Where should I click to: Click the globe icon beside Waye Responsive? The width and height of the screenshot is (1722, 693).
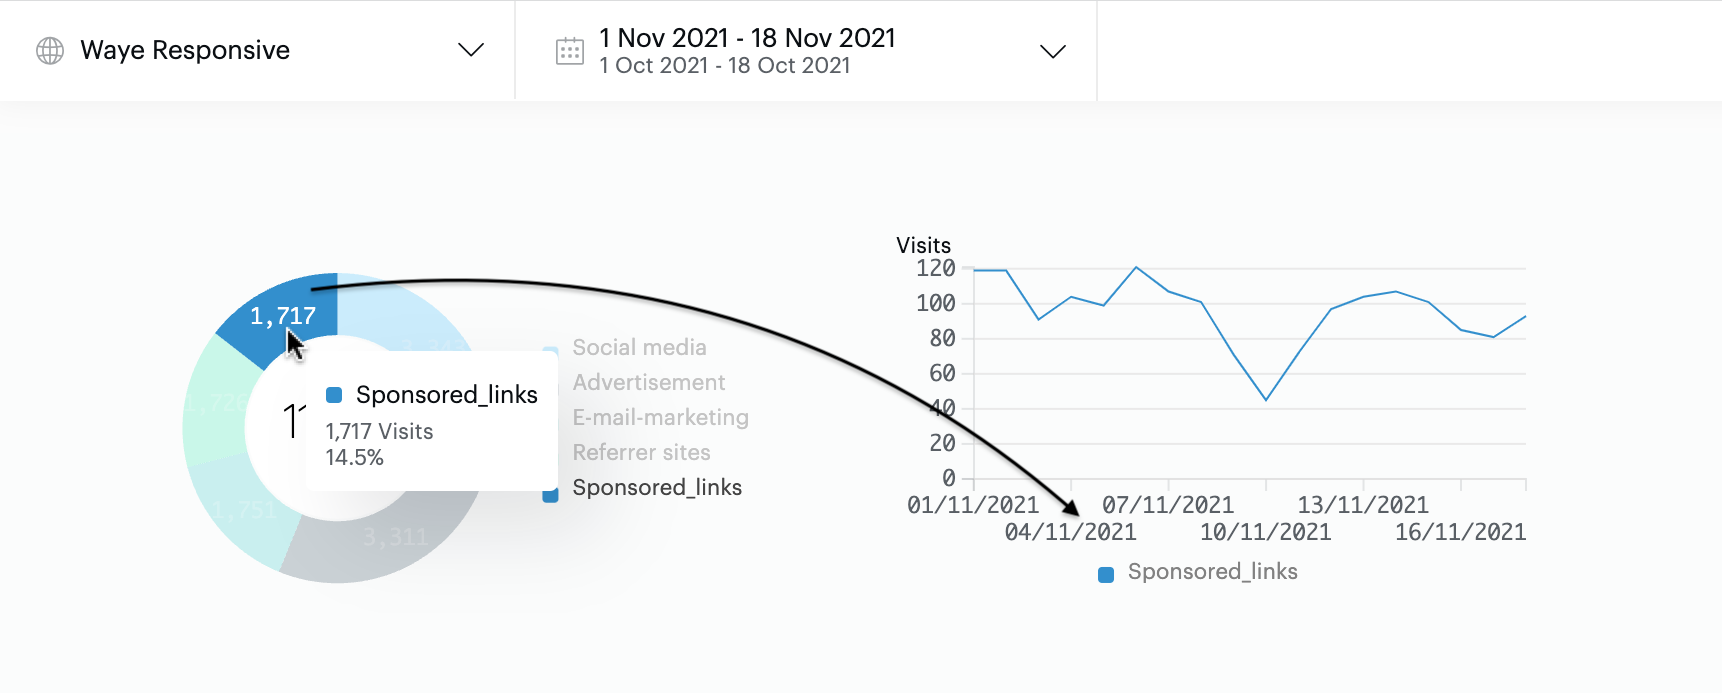(50, 50)
